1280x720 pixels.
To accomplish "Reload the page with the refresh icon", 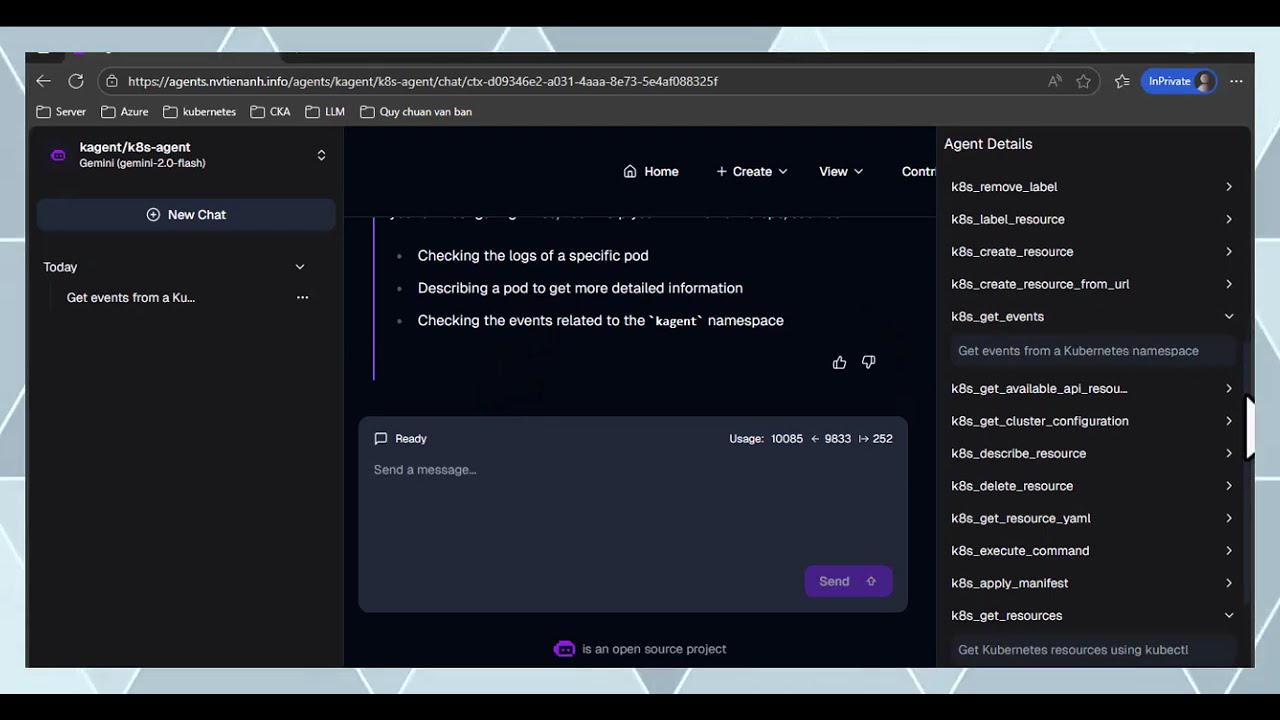I will [x=76, y=81].
